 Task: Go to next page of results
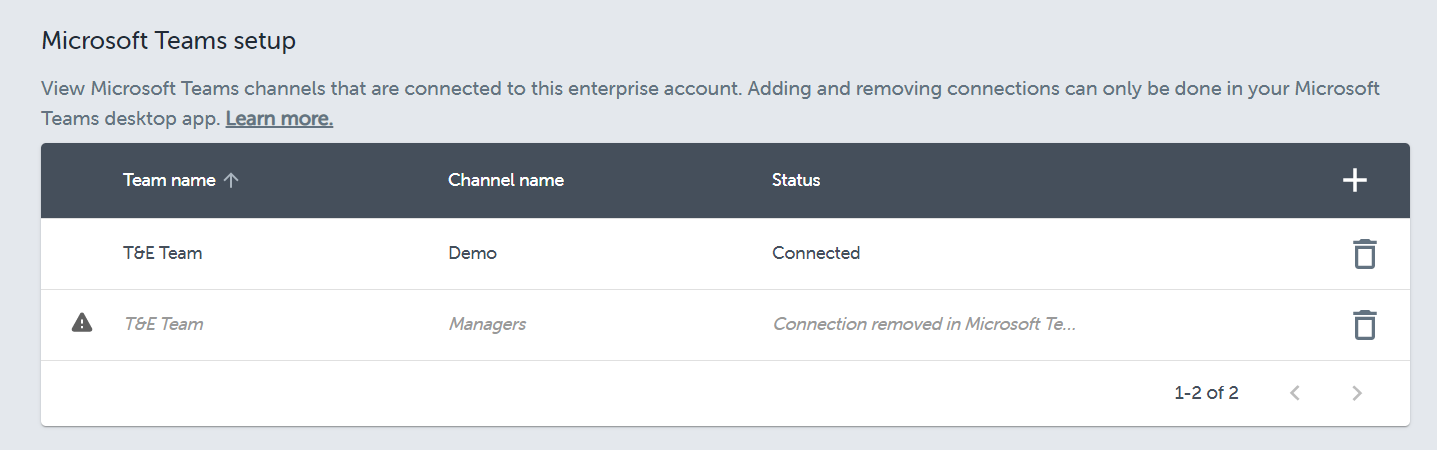pyautogui.click(x=1357, y=393)
